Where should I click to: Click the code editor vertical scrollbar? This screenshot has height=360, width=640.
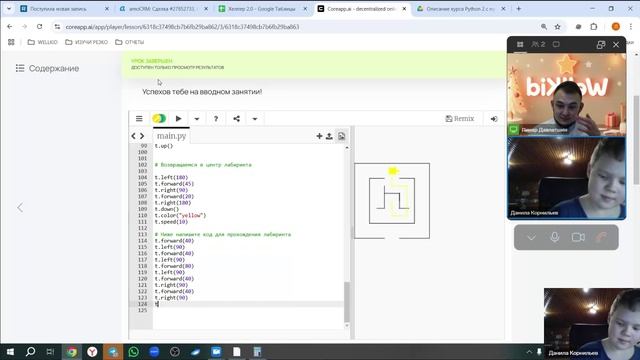347,302
